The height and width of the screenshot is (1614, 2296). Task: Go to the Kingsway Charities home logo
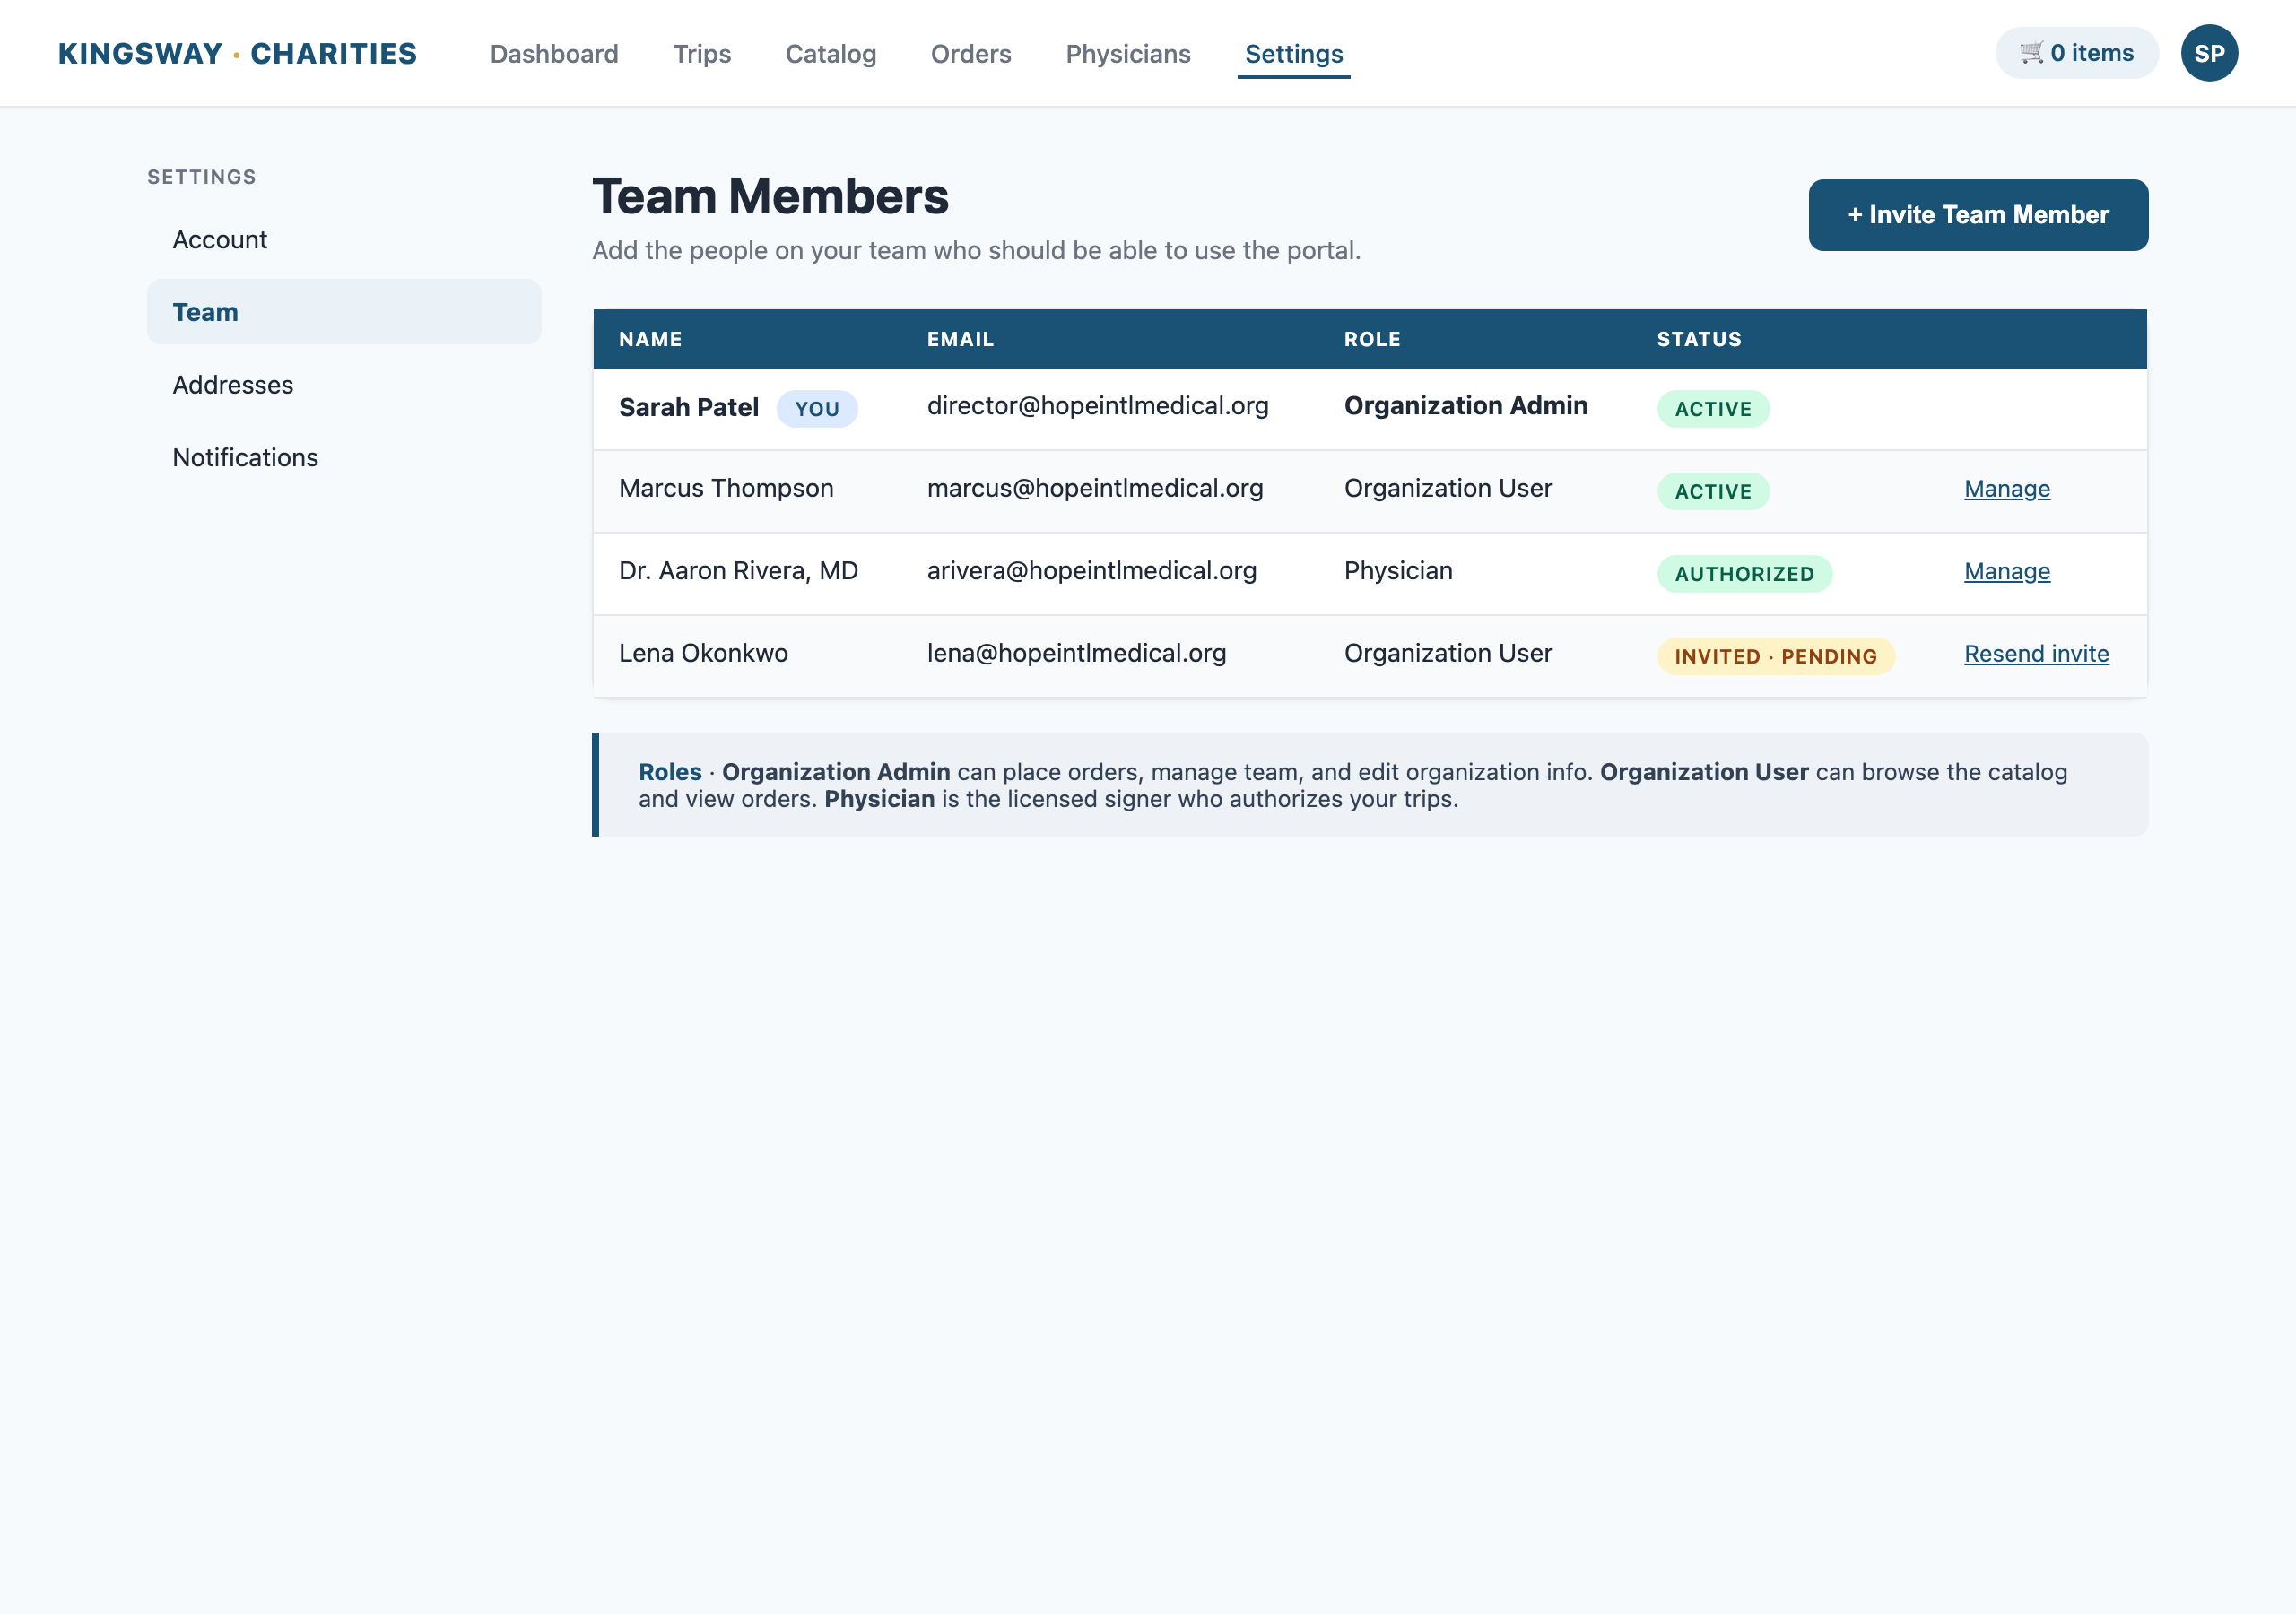(237, 53)
